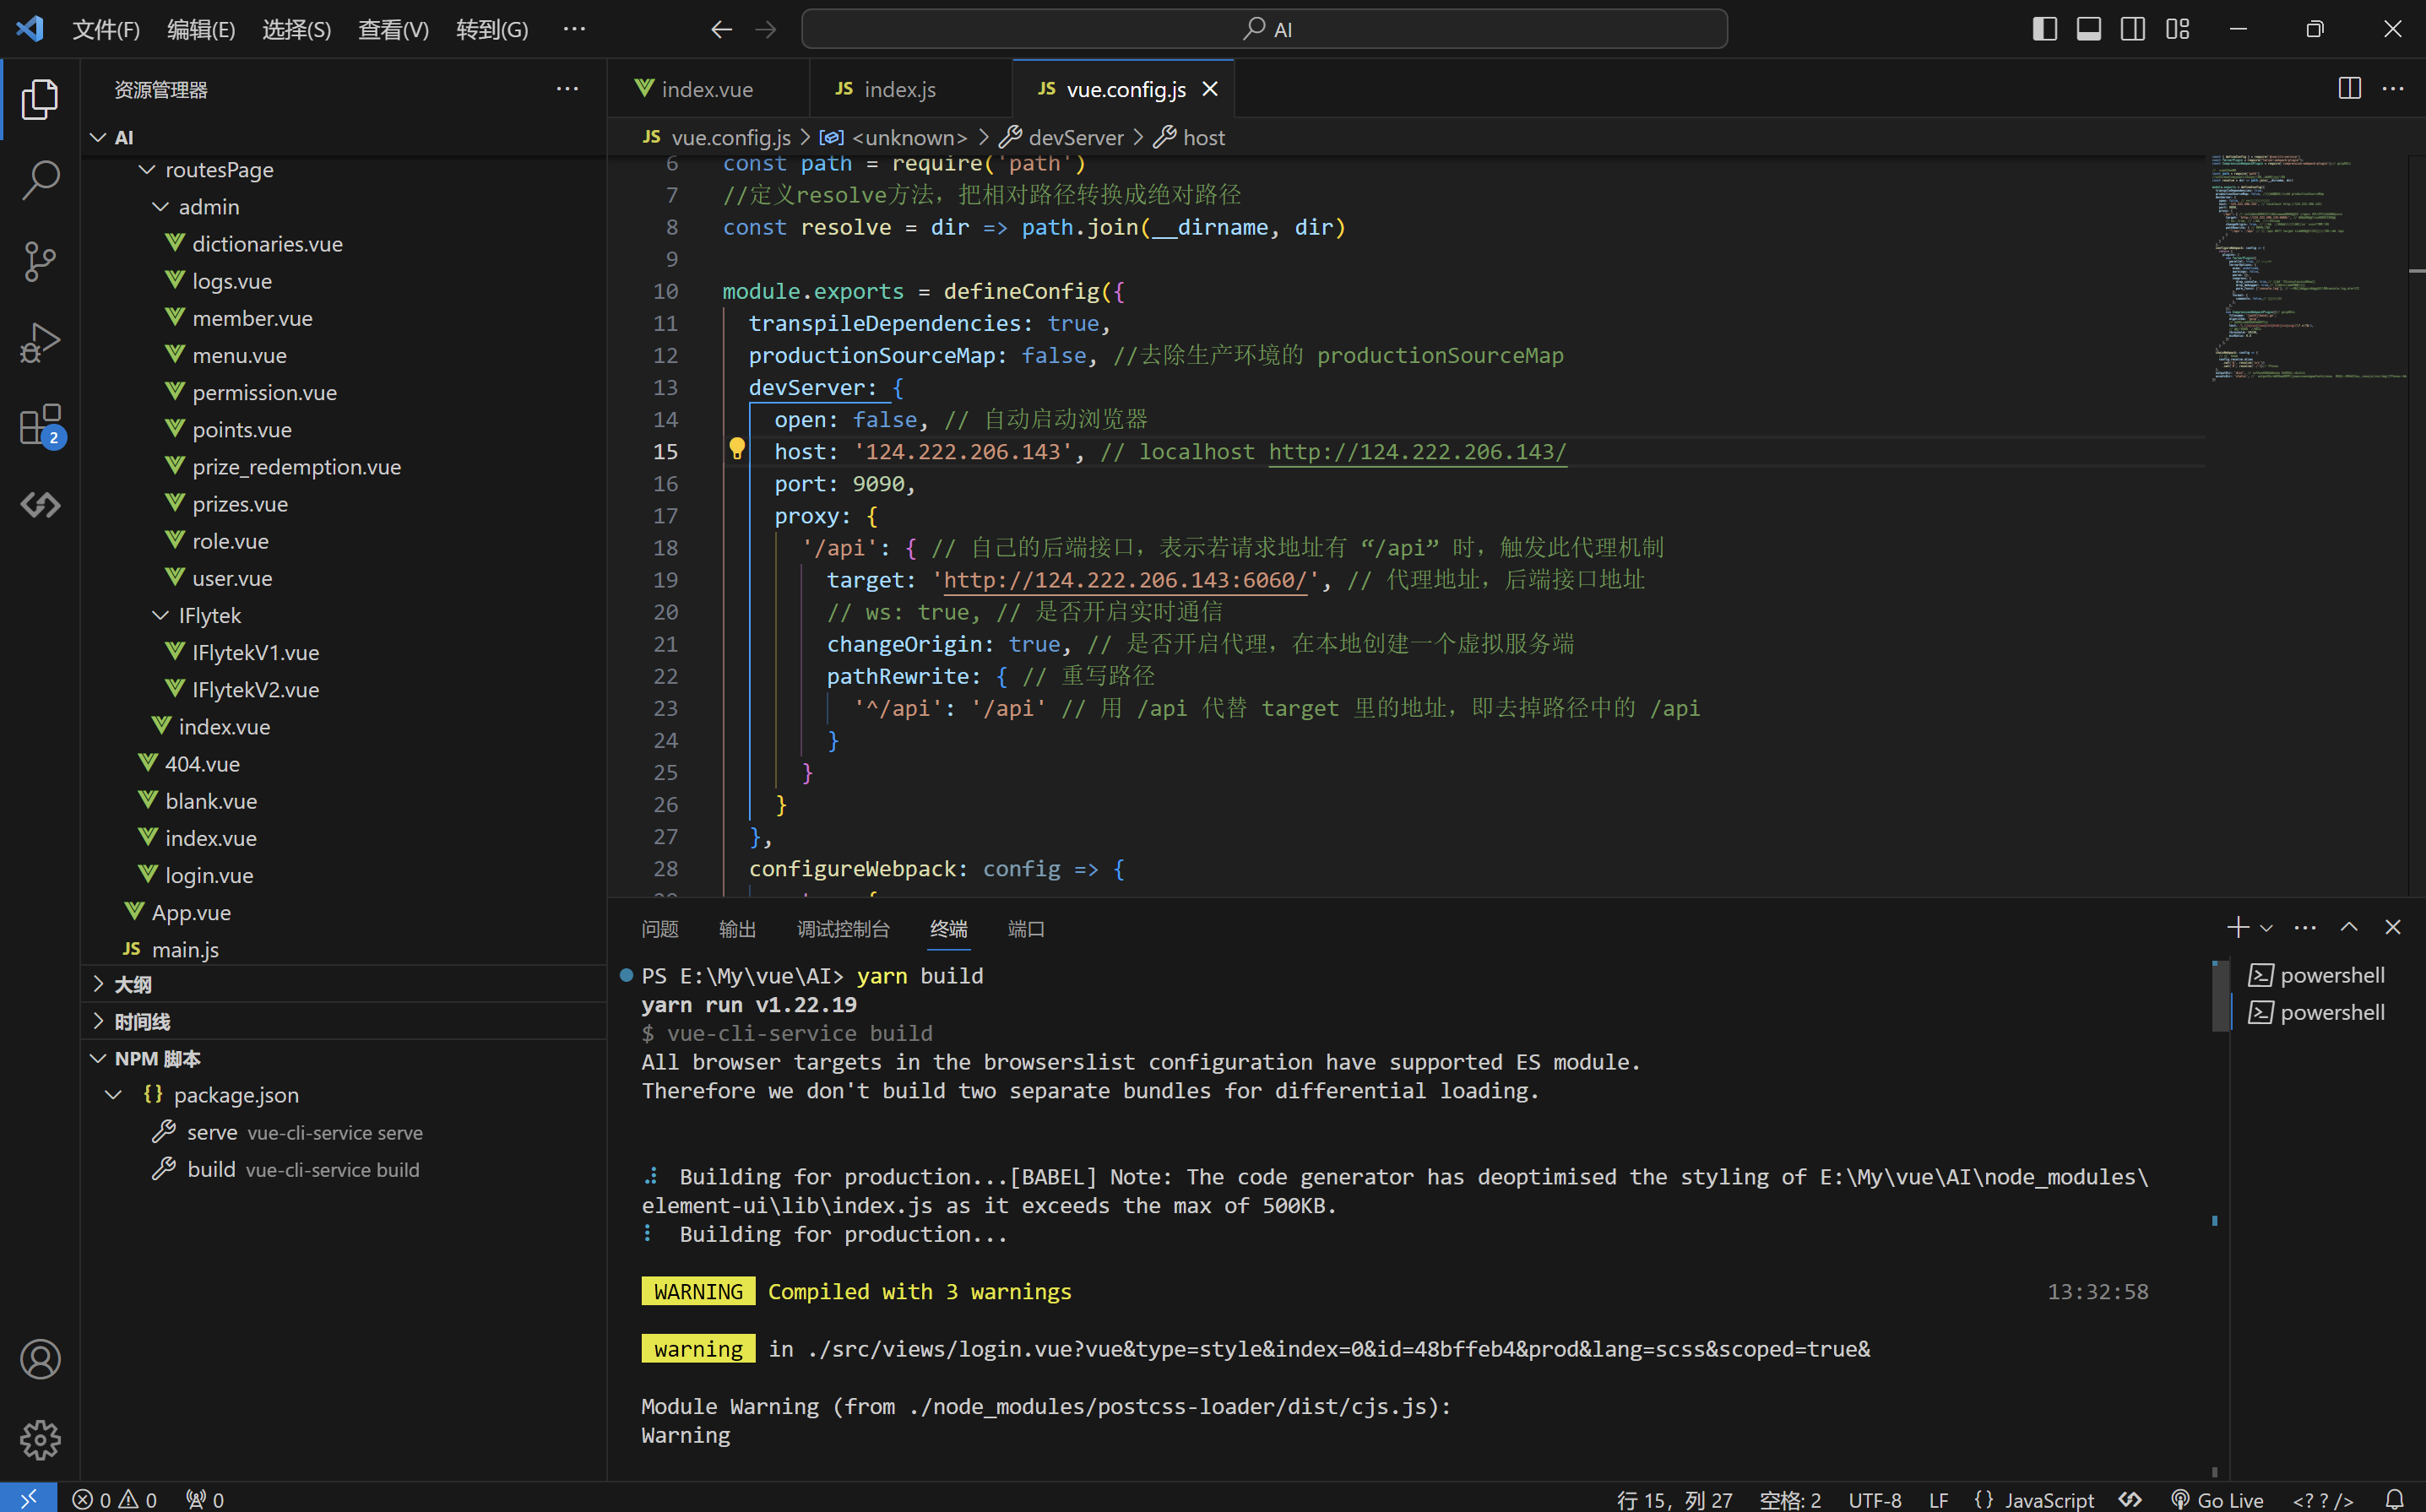Click the code minimap overview
This screenshot has width=2426, height=1512.
click(2309, 268)
